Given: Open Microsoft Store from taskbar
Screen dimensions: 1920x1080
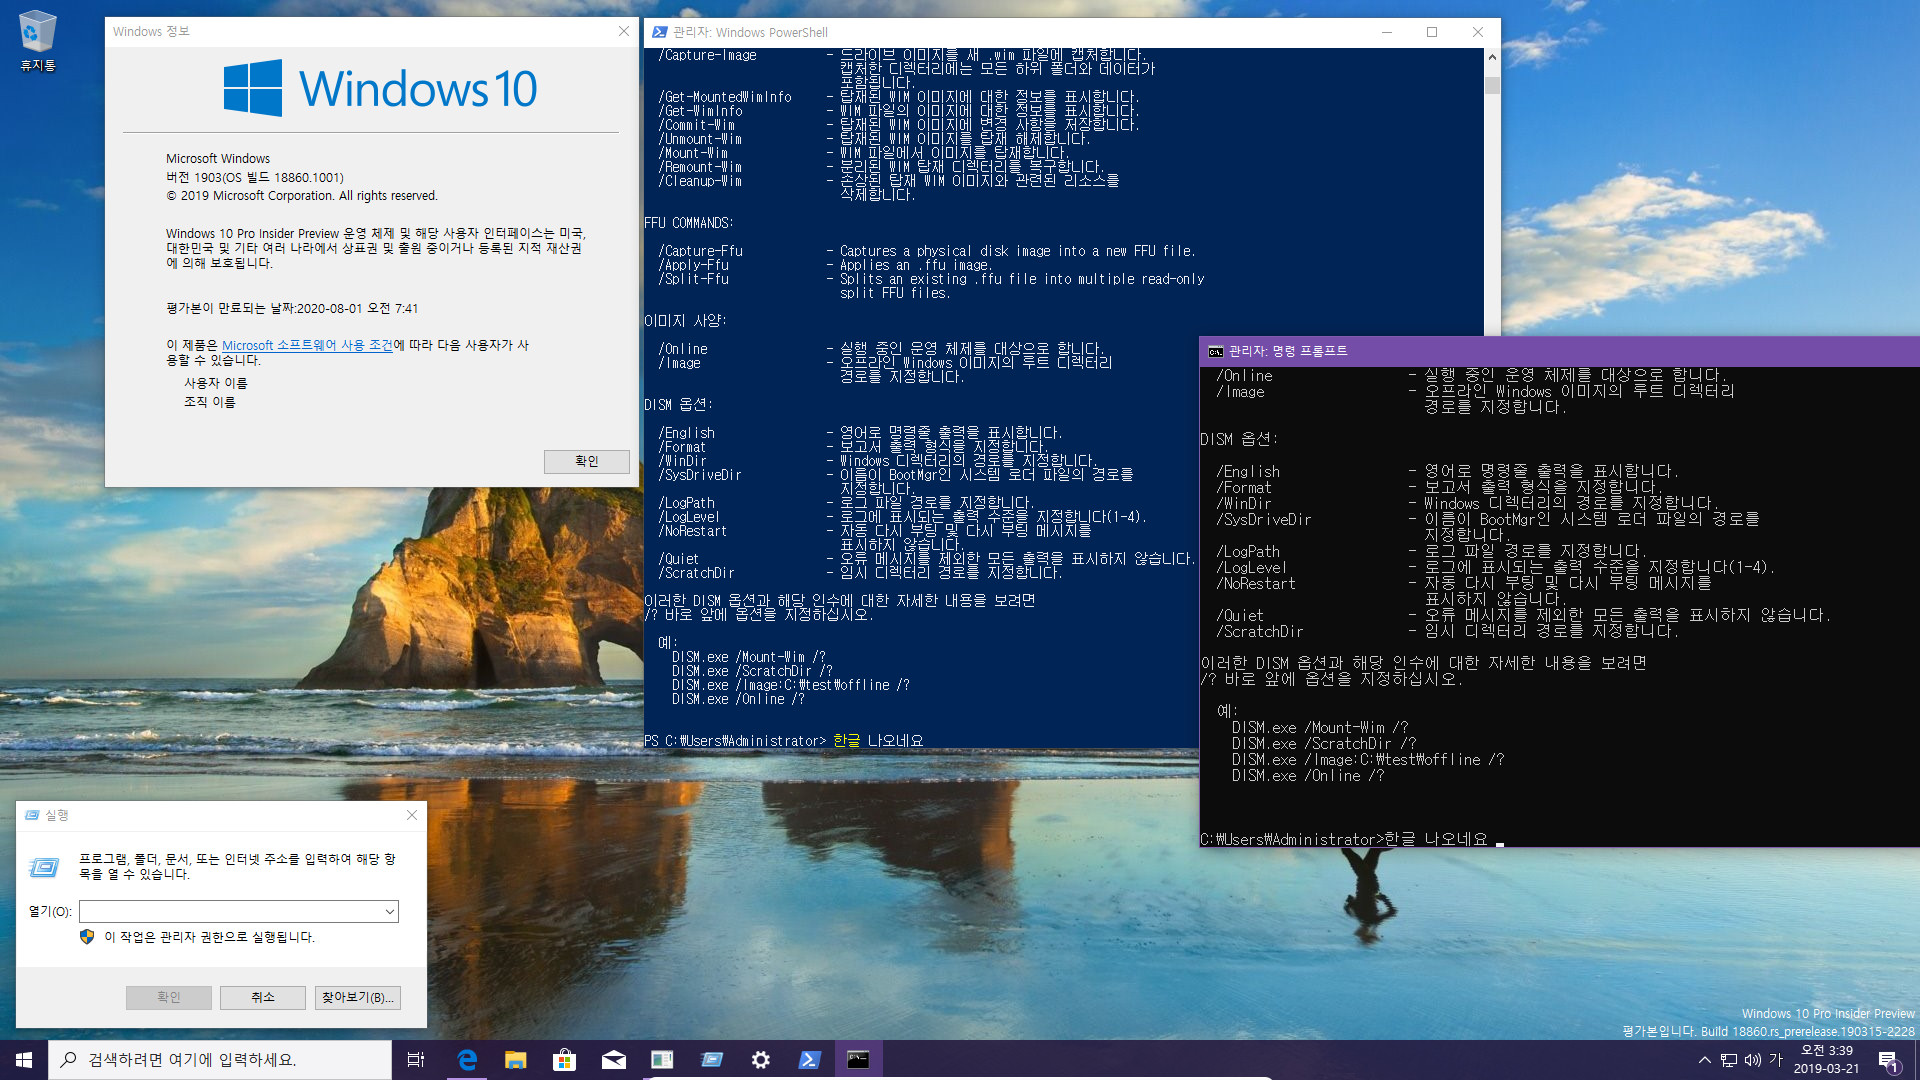Looking at the screenshot, I should coord(565,1060).
